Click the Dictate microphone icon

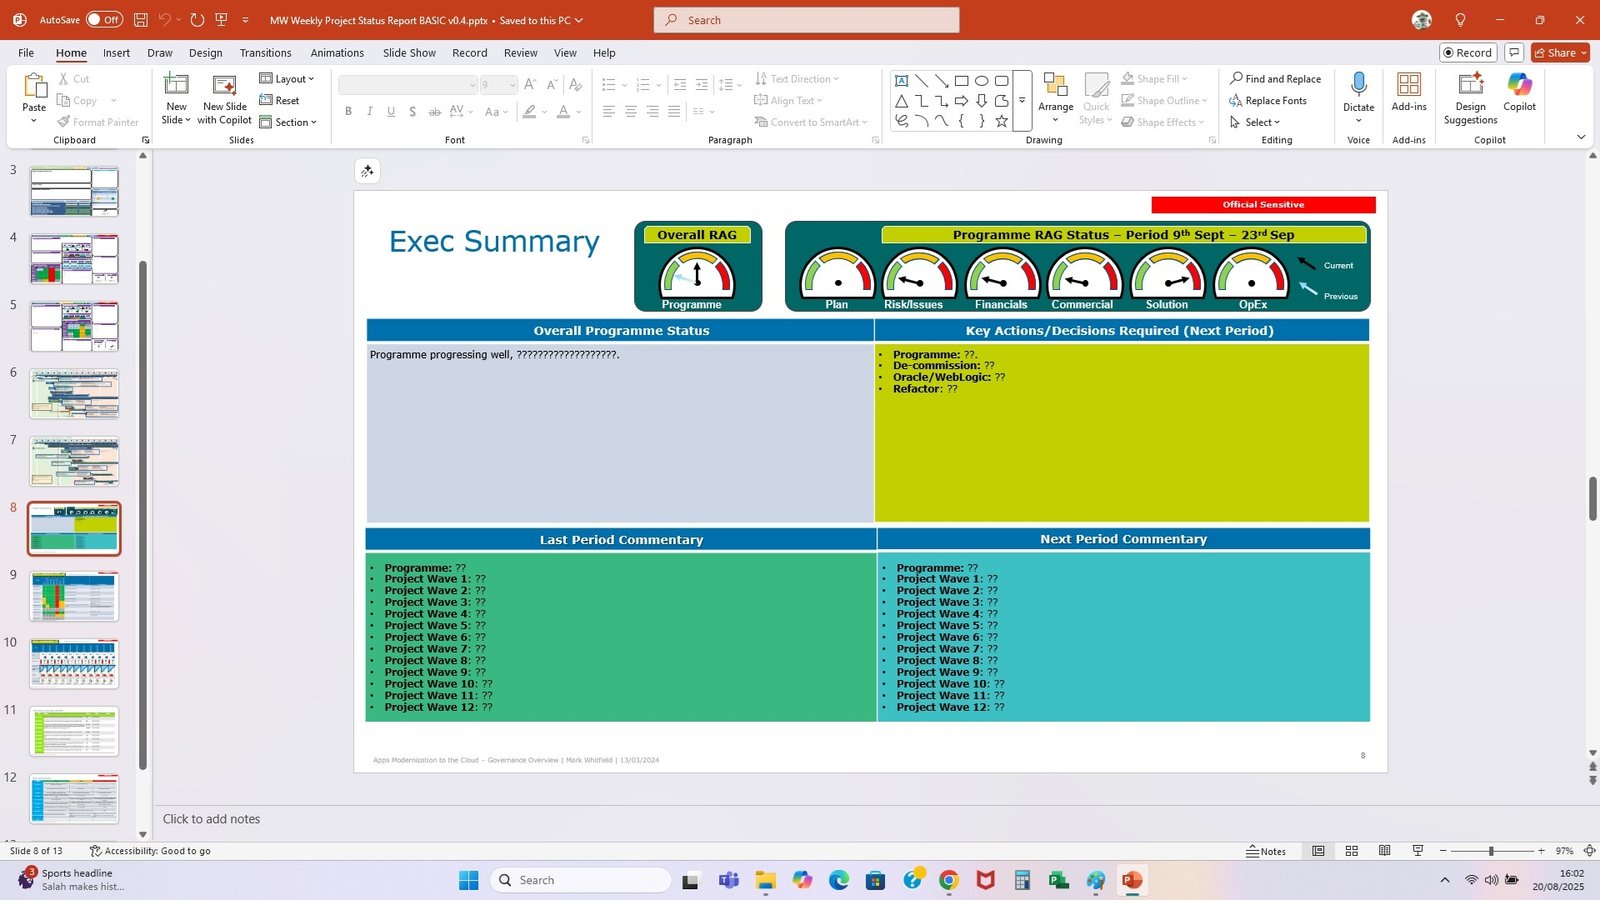[1358, 85]
